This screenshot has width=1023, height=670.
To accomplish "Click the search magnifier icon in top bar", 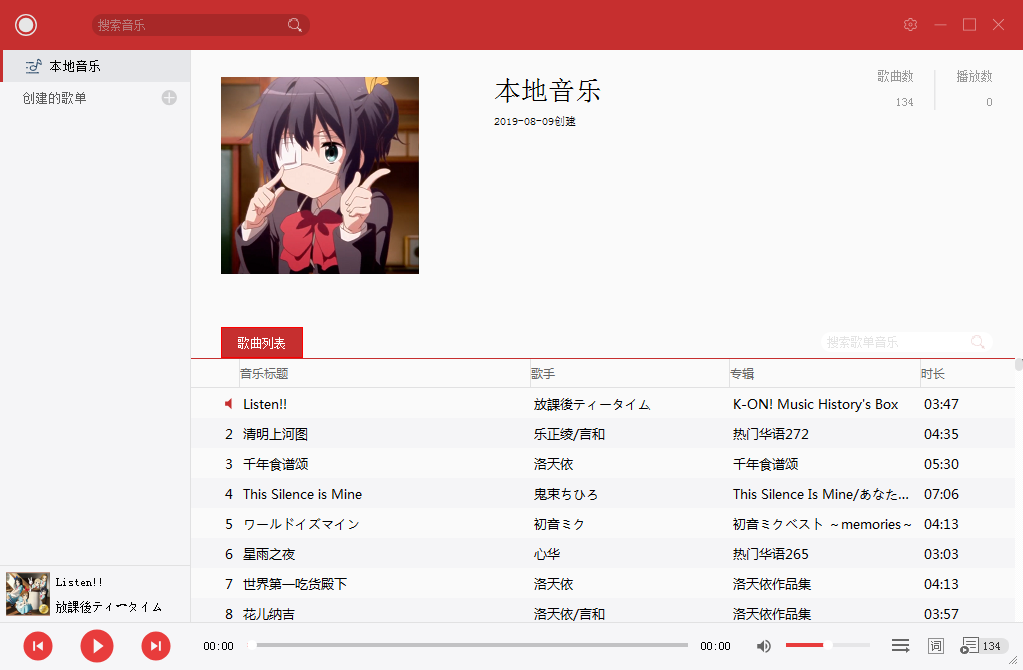I will [x=295, y=25].
